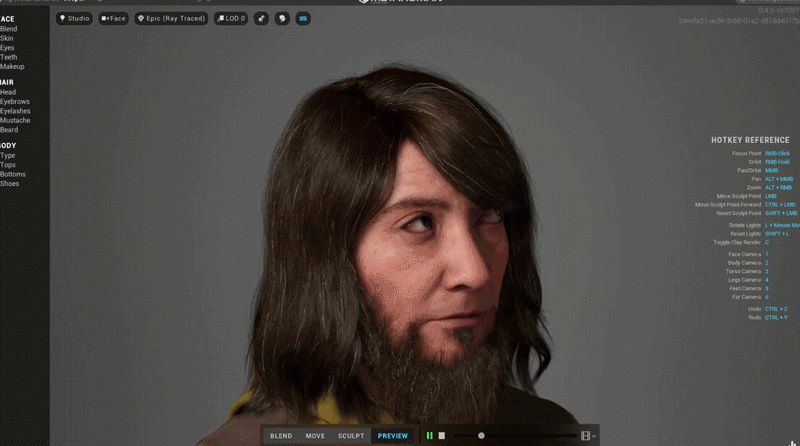Open the Studio lighting dropdown
Screen dimensions: 800x446
74,18
